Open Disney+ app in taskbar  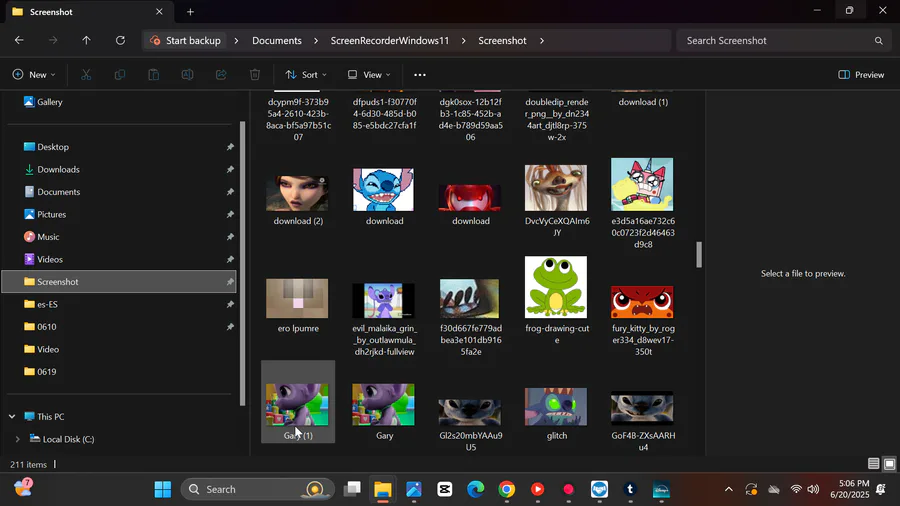coord(661,489)
